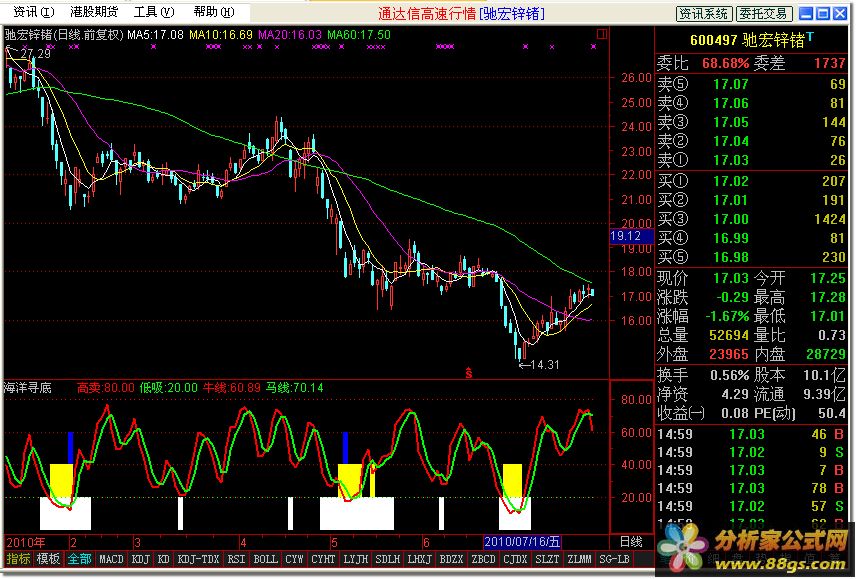Click the MA60:17.50 label

[x=359, y=35]
